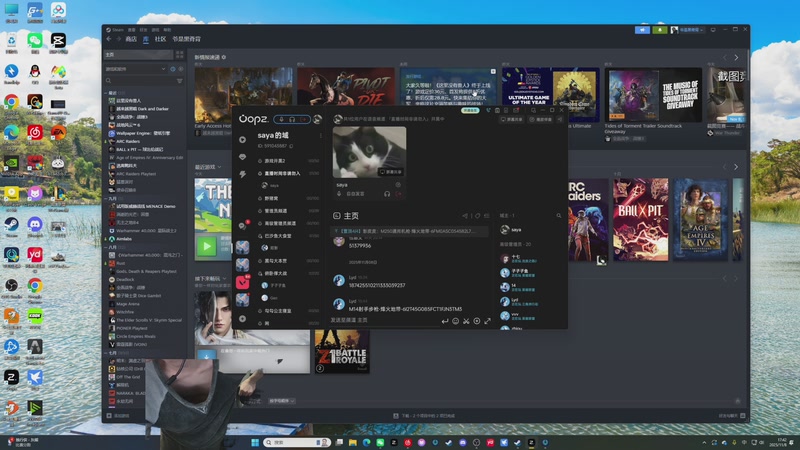This screenshot has height=450, width=800.
Task: Click Oopz top-right search icon
Action: (533, 110)
